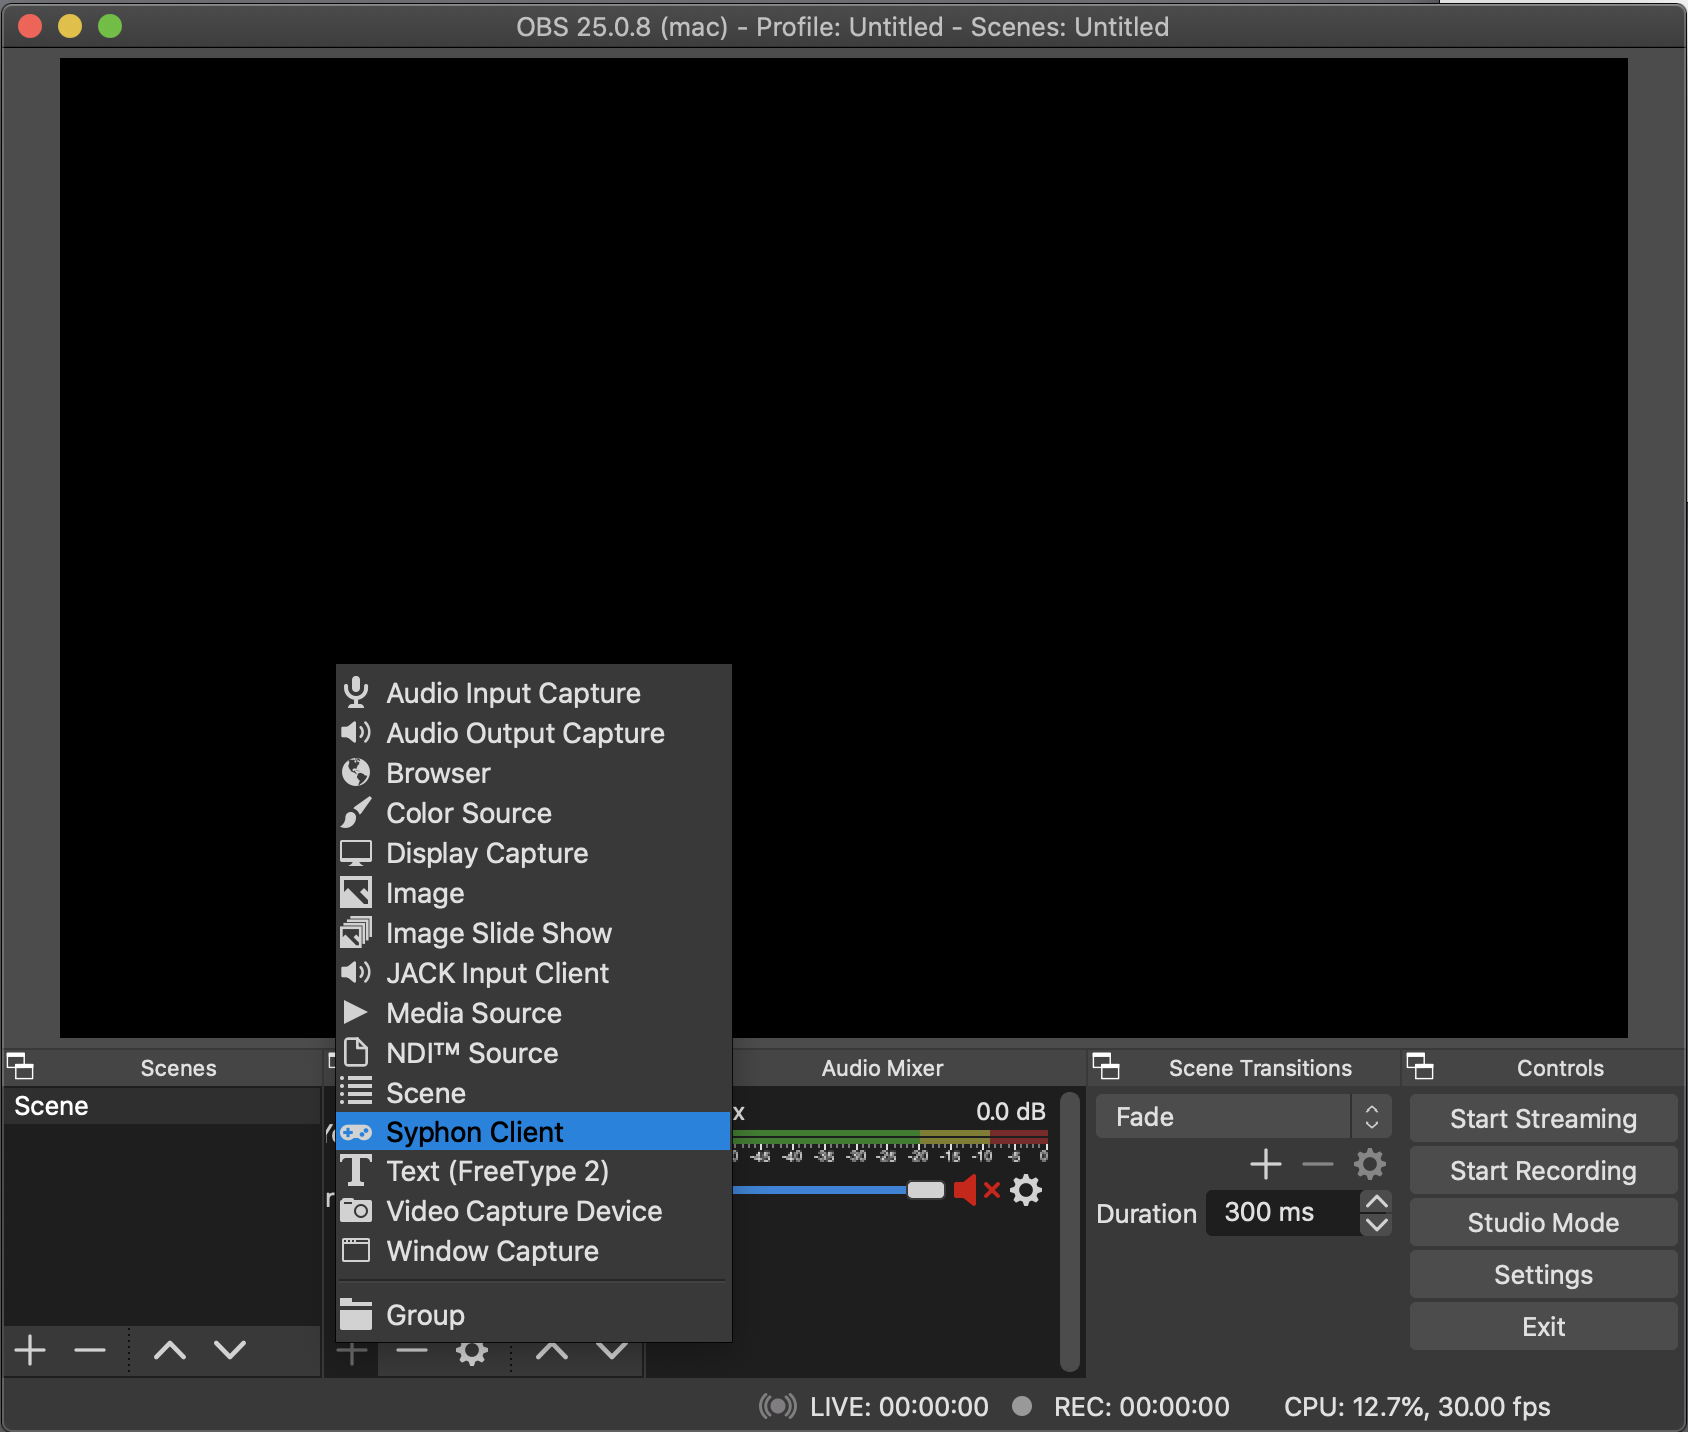Select JACK Input Client
The width and height of the screenshot is (1688, 1432).
click(534, 973)
